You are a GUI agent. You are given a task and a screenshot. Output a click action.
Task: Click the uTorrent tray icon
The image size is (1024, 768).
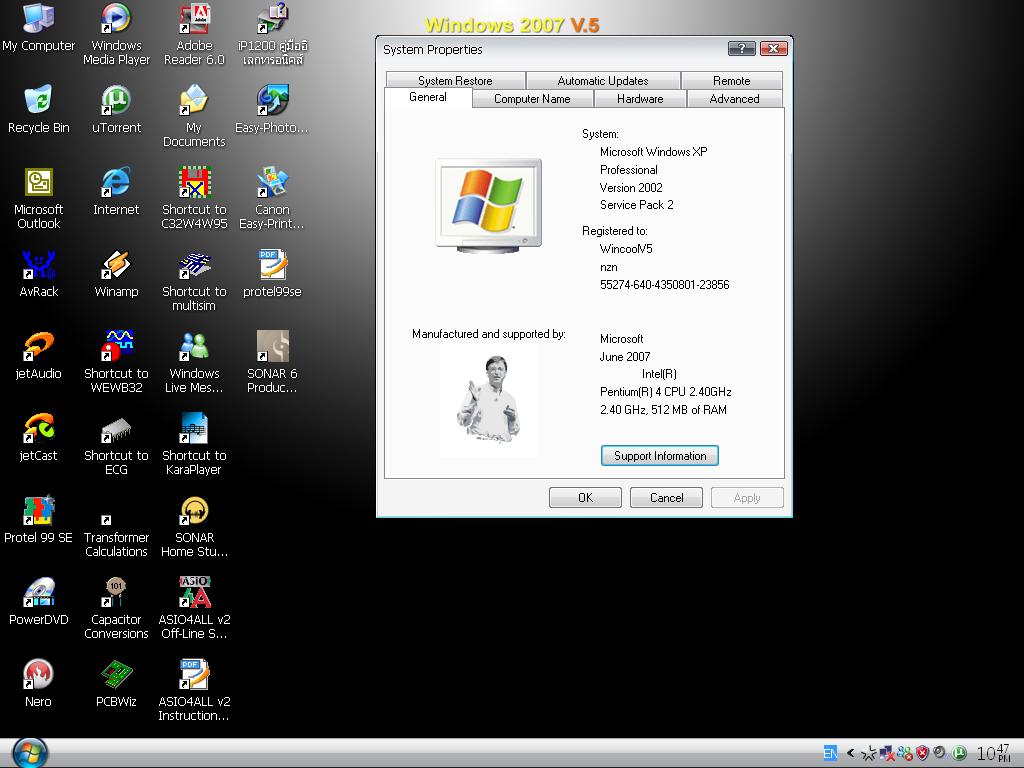[x=959, y=753]
